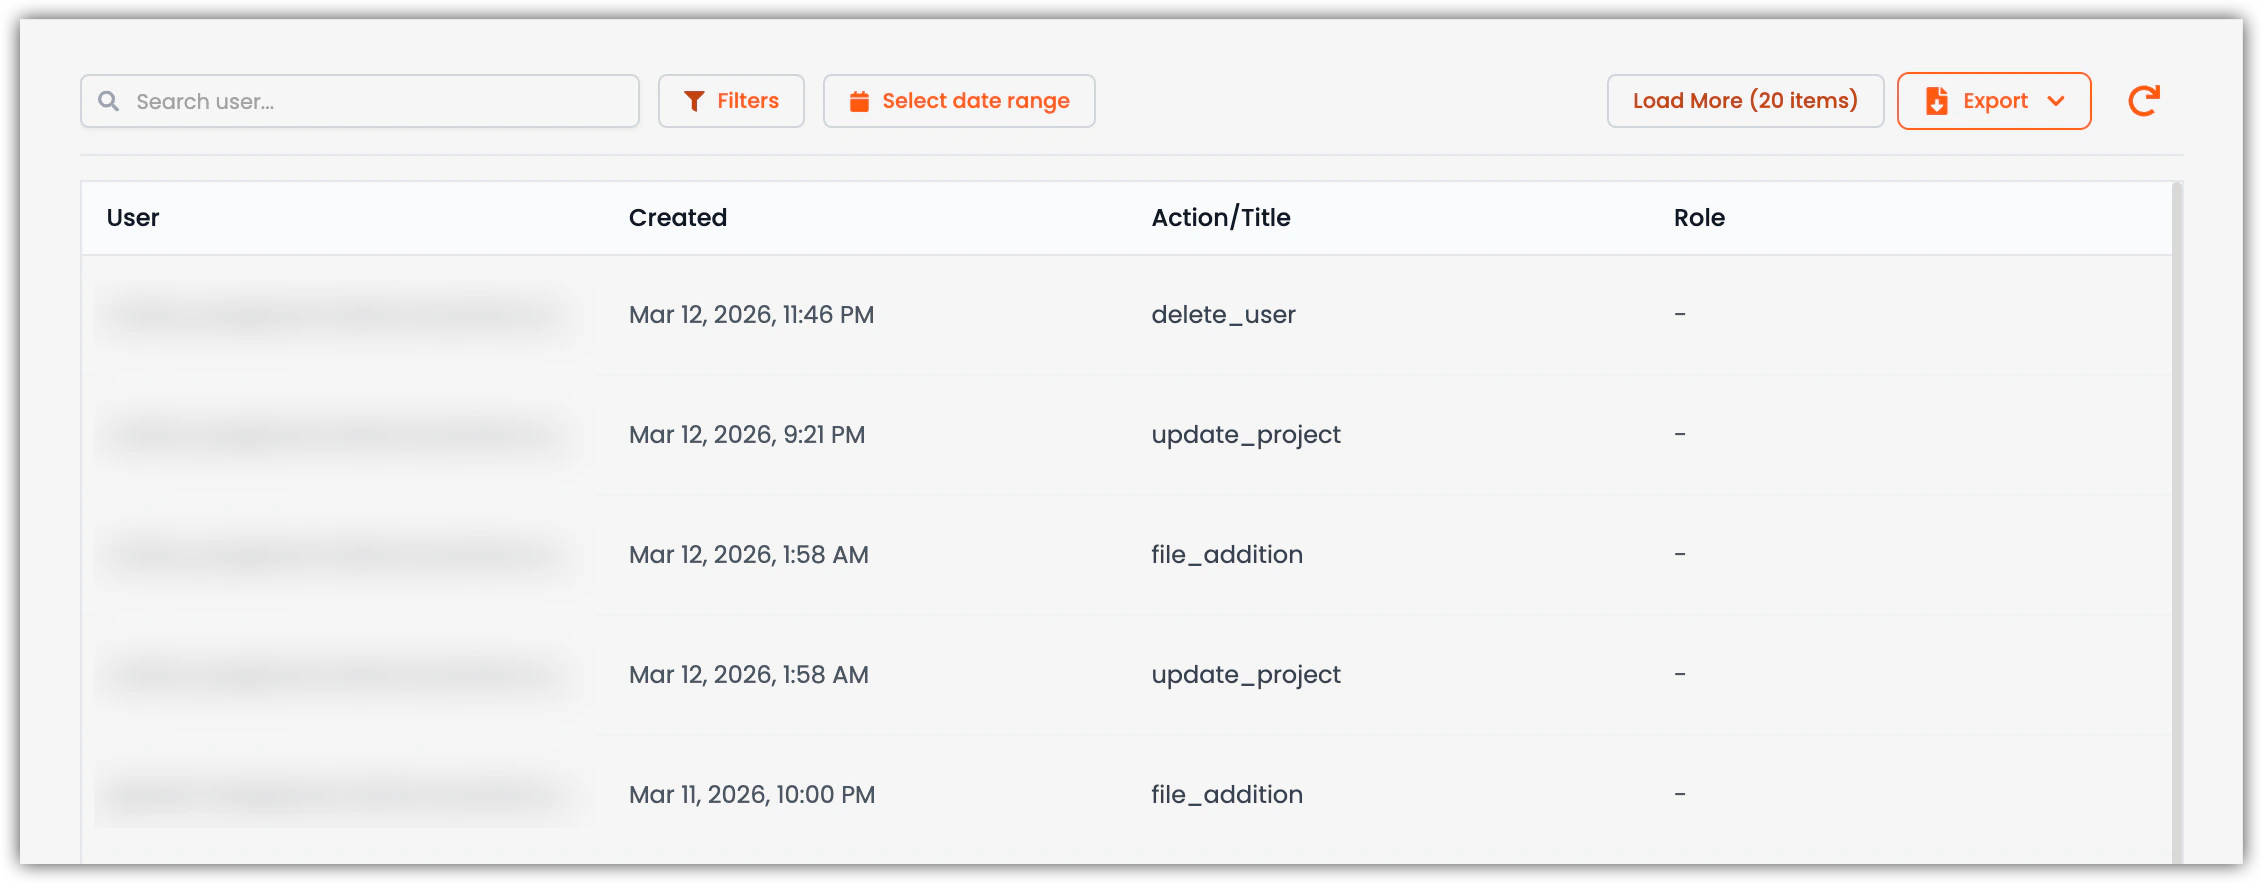Click update_project in the 9:21 PM row
The image size is (2262, 884).
(x=1246, y=435)
